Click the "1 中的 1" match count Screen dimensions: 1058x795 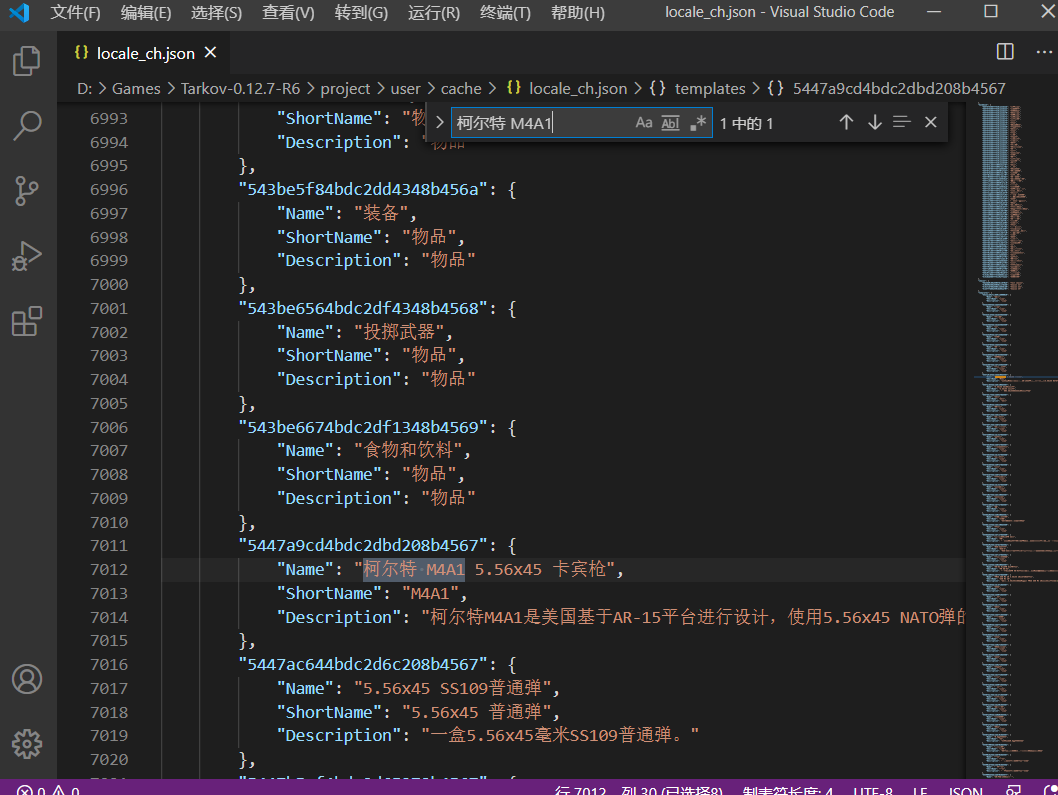coord(746,124)
